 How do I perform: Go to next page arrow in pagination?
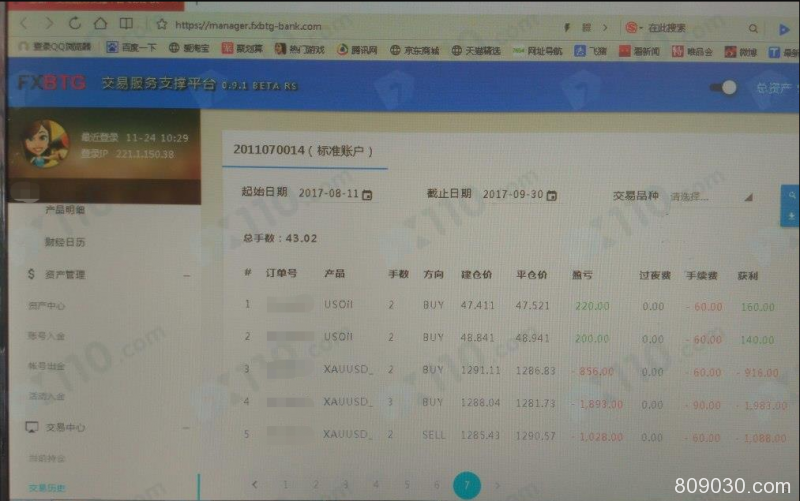click(x=497, y=485)
